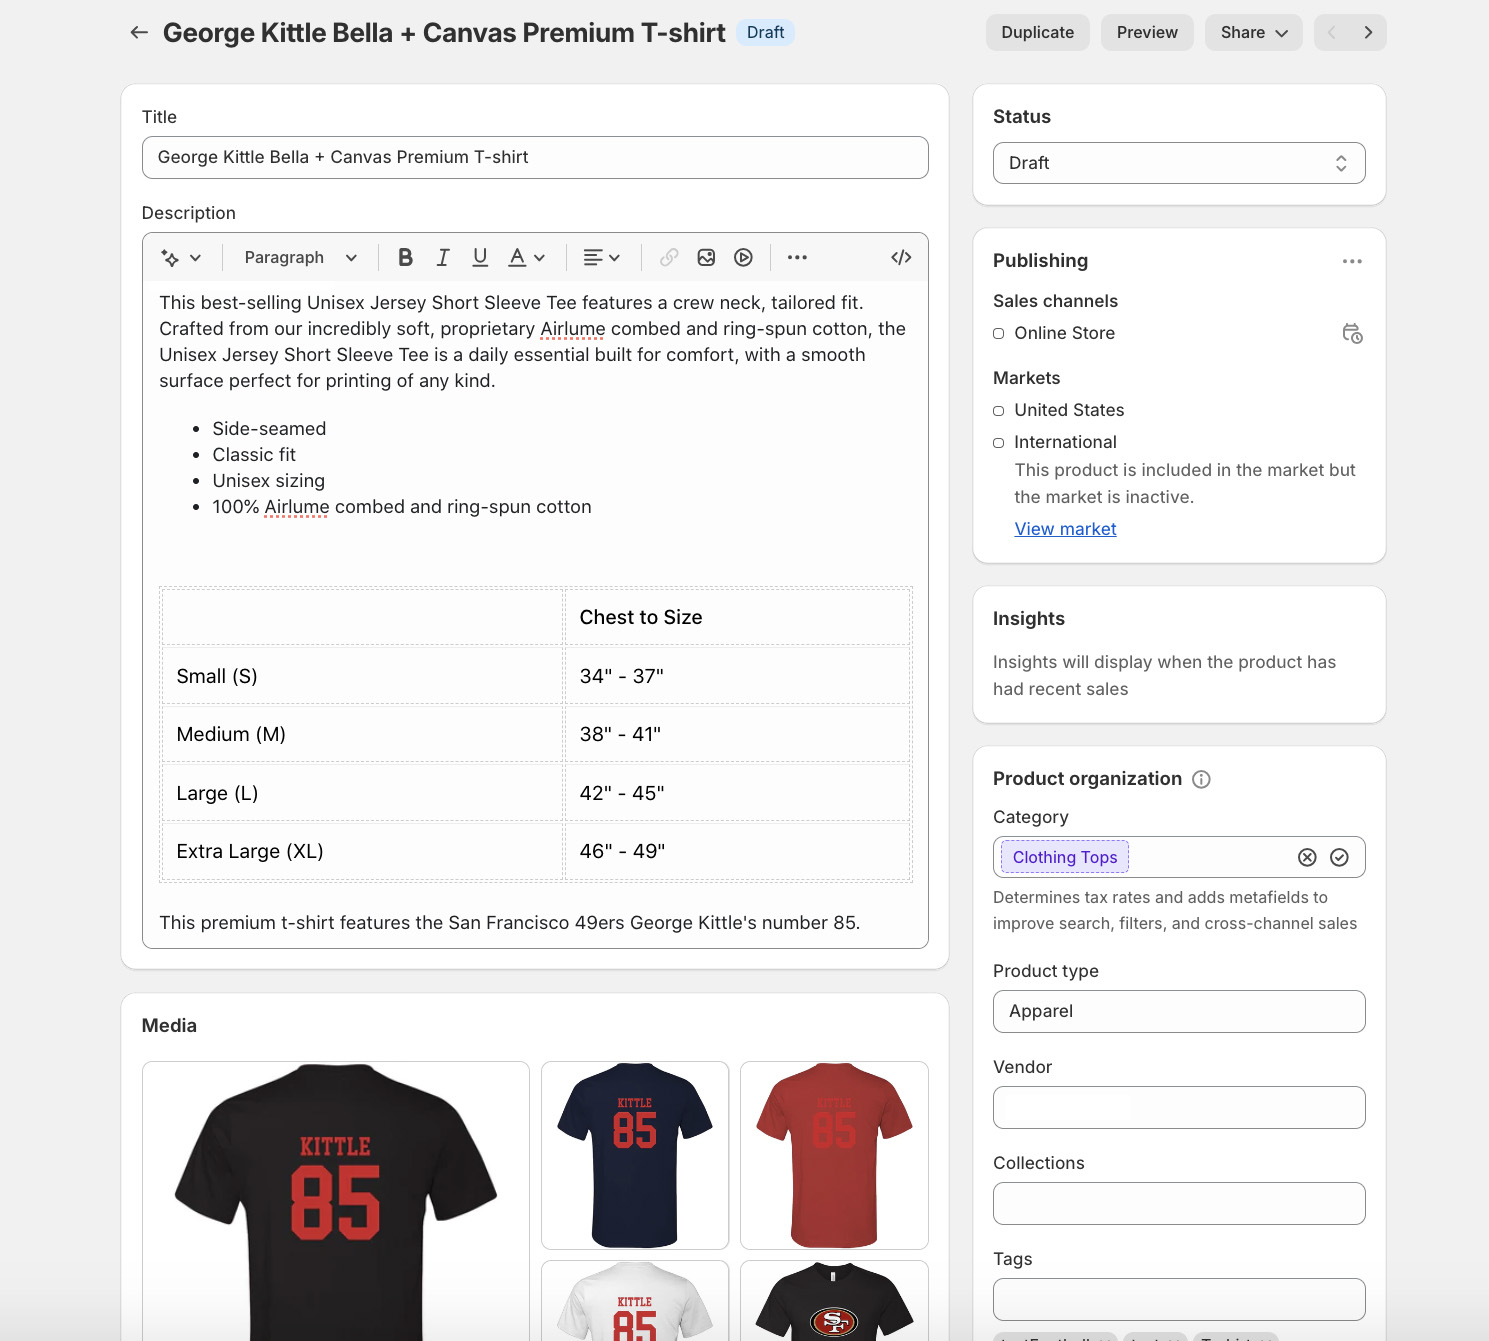
Task: Apply italic formatting in editor toolbar
Action: tap(442, 258)
